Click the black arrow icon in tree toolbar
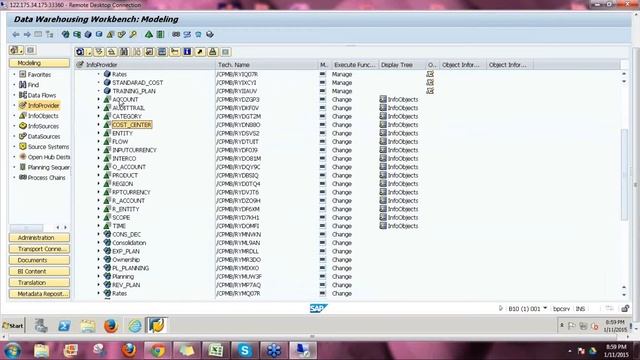The width and height of the screenshot is (640, 360). pyautogui.click(x=200, y=52)
